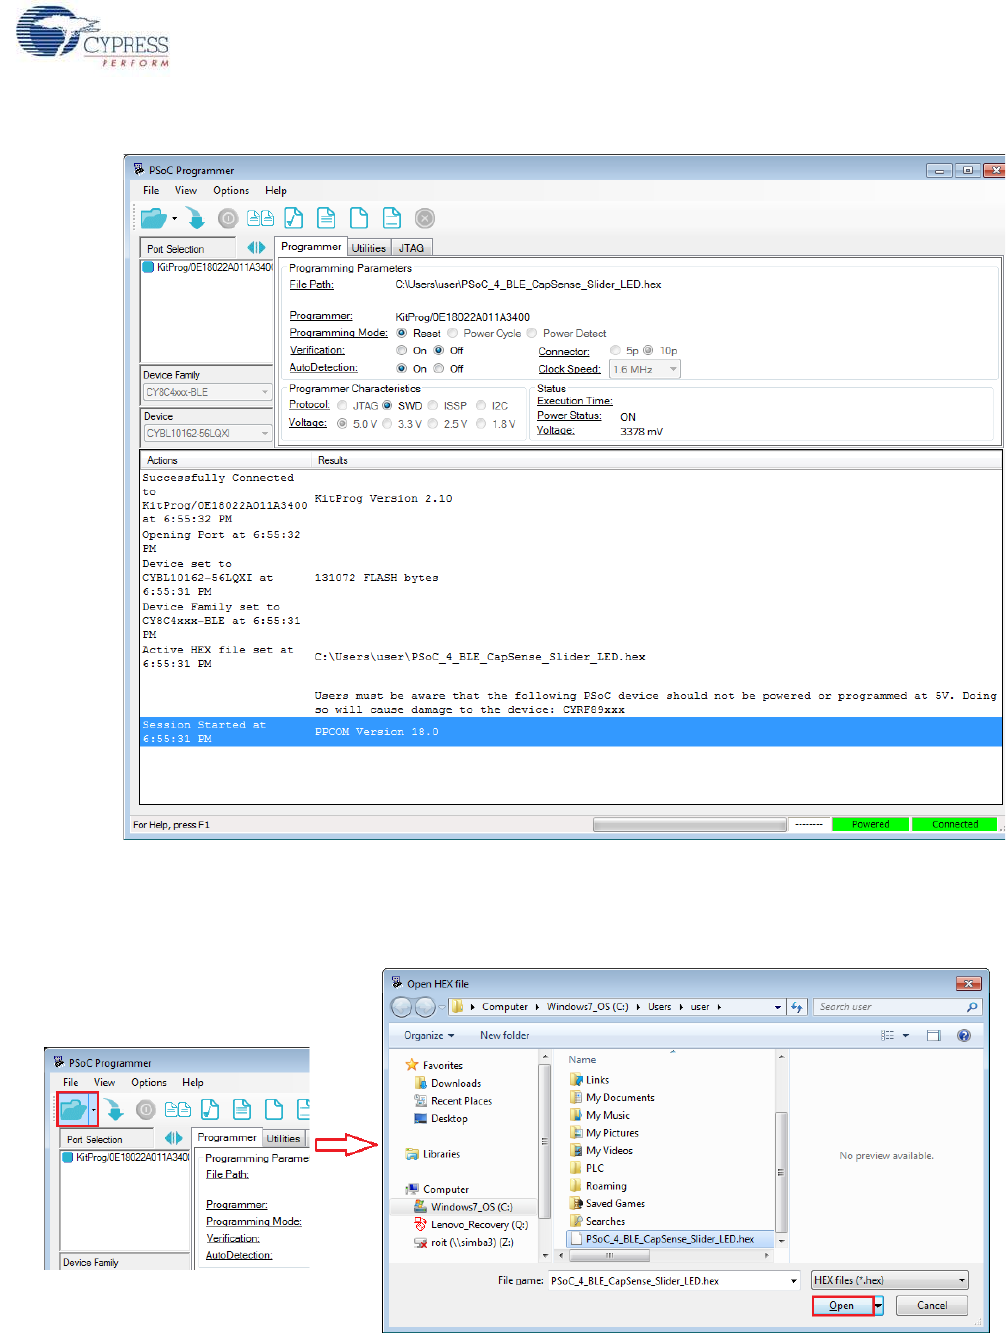Click the Port Selection arrows icon in the cropped window
The image size is (1006, 1338).
(x=174, y=1138)
